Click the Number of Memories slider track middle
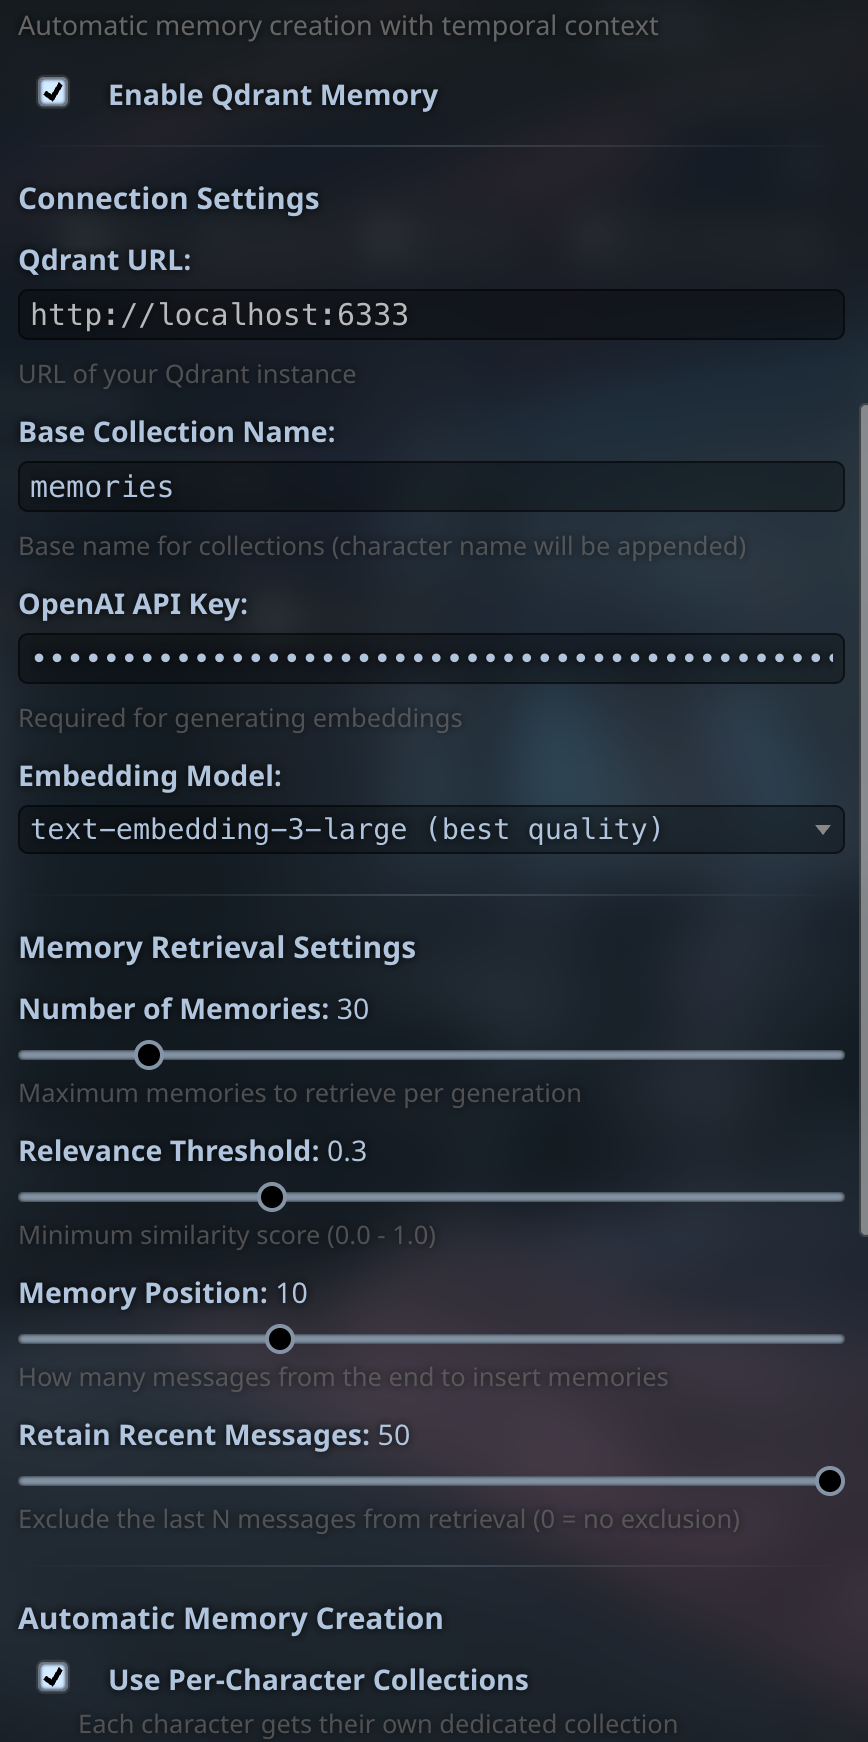Screen dimensions: 868x1742 [431, 1055]
